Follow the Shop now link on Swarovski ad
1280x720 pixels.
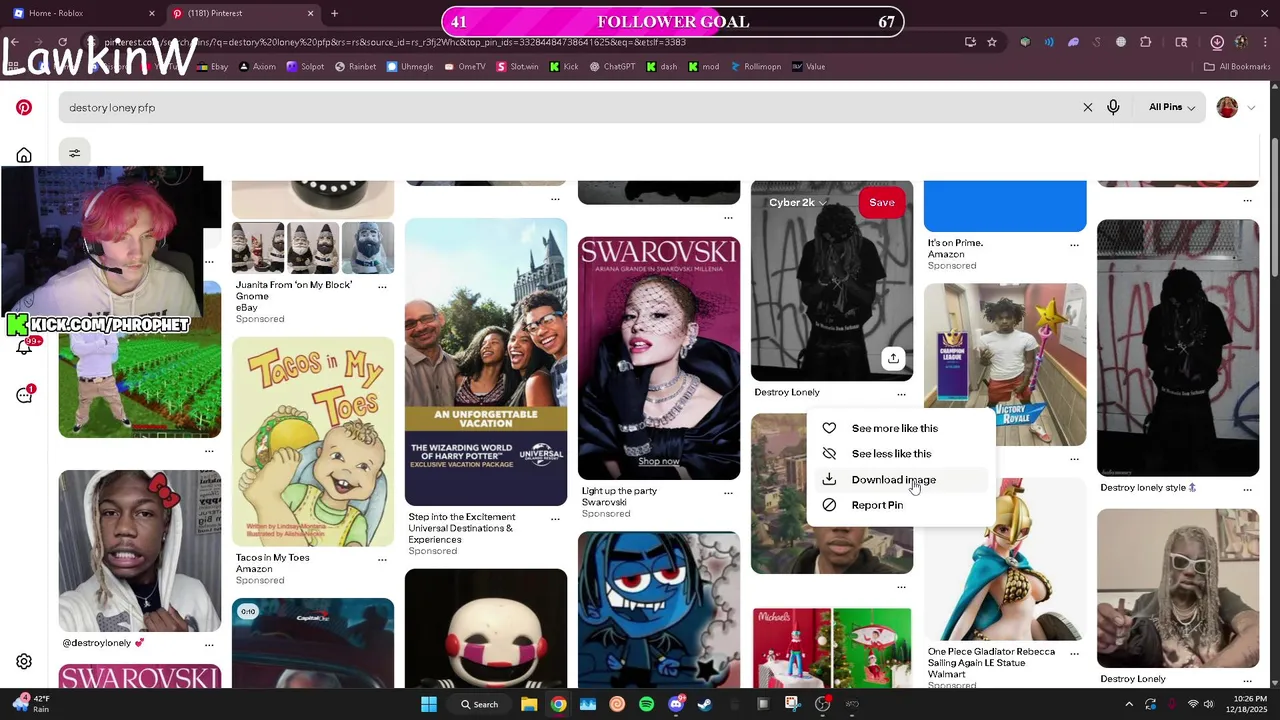pyautogui.click(x=659, y=461)
